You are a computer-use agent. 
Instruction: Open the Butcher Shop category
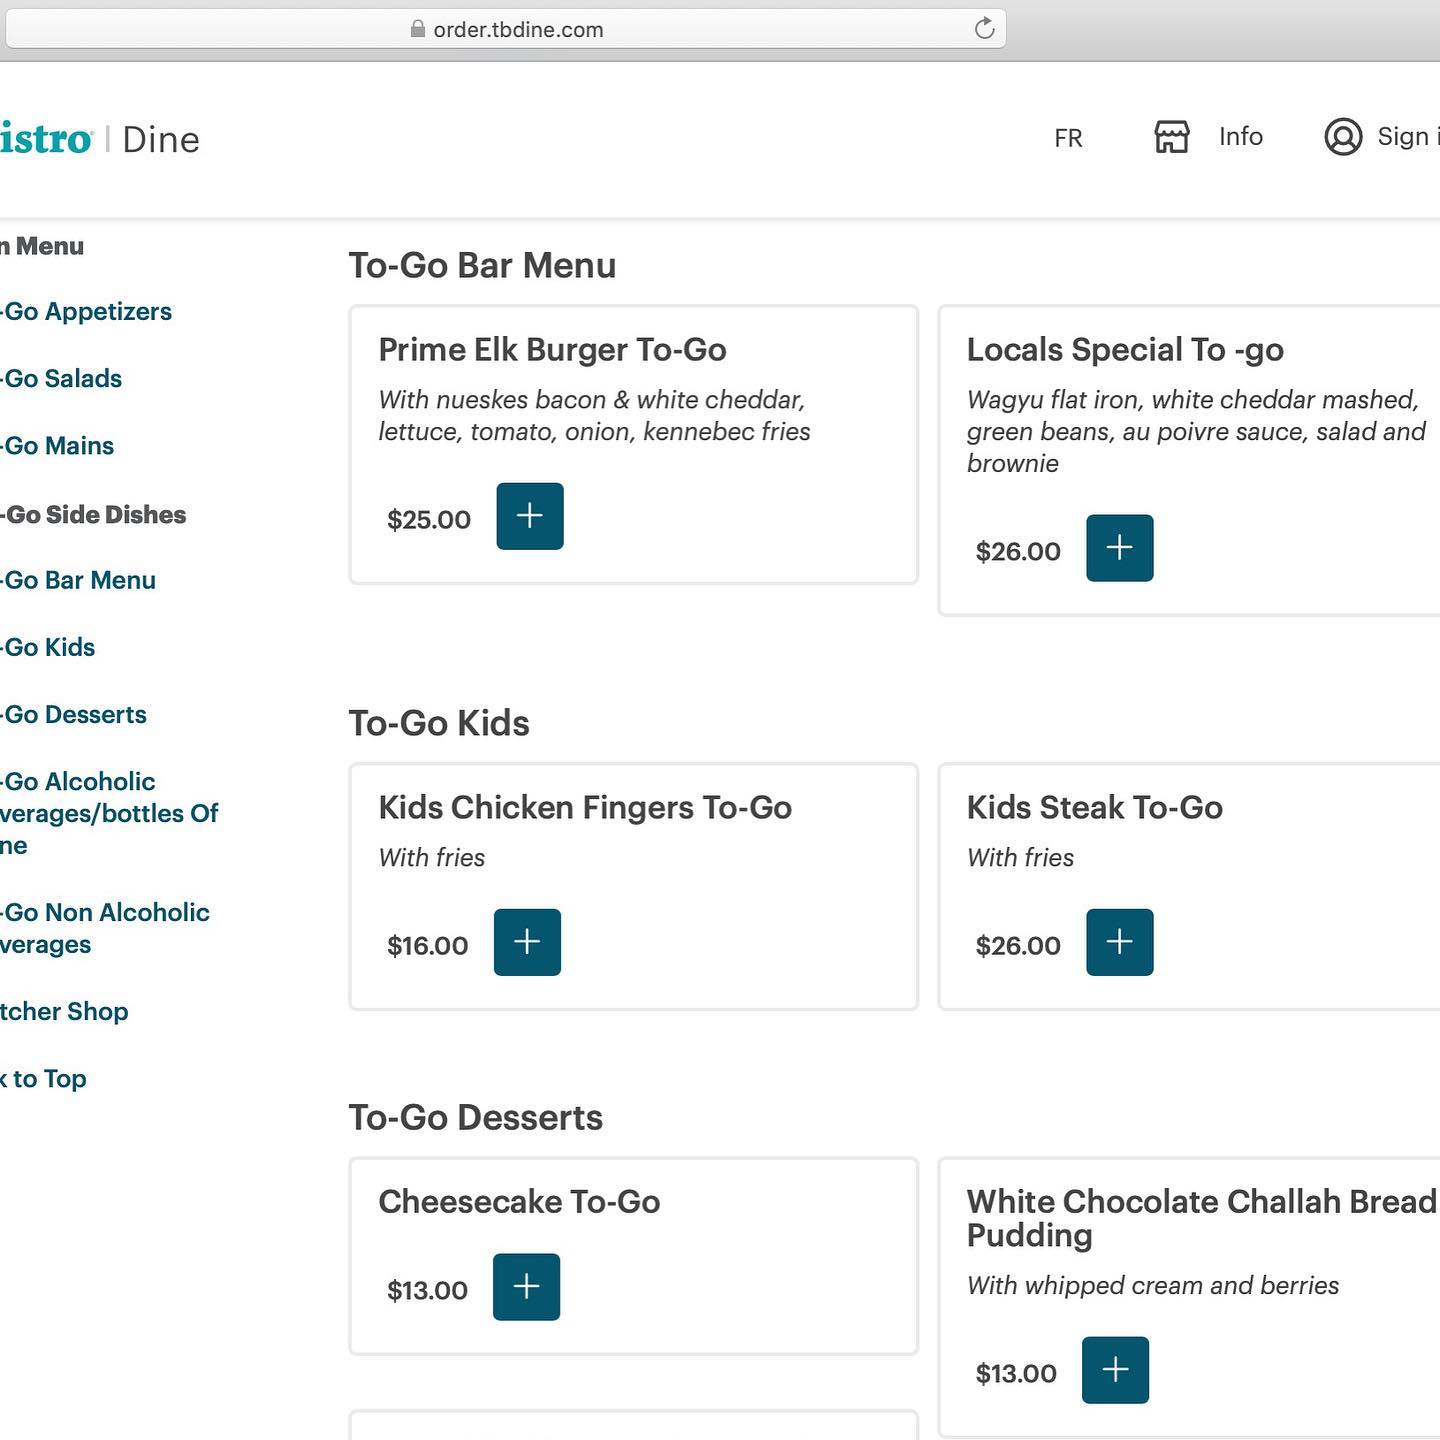(64, 1012)
